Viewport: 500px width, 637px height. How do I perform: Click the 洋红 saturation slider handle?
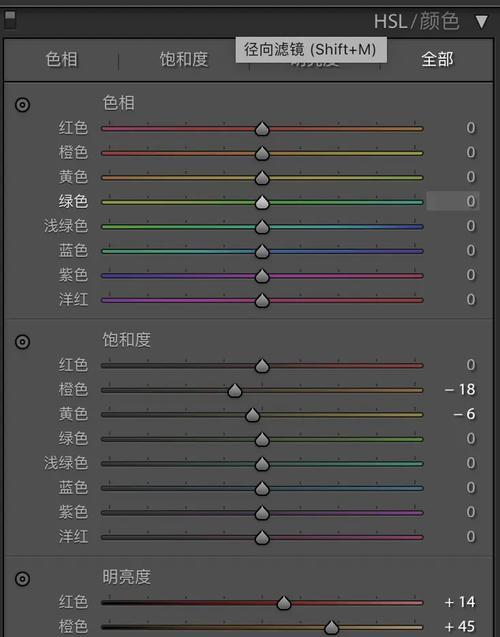pos(262,537)
